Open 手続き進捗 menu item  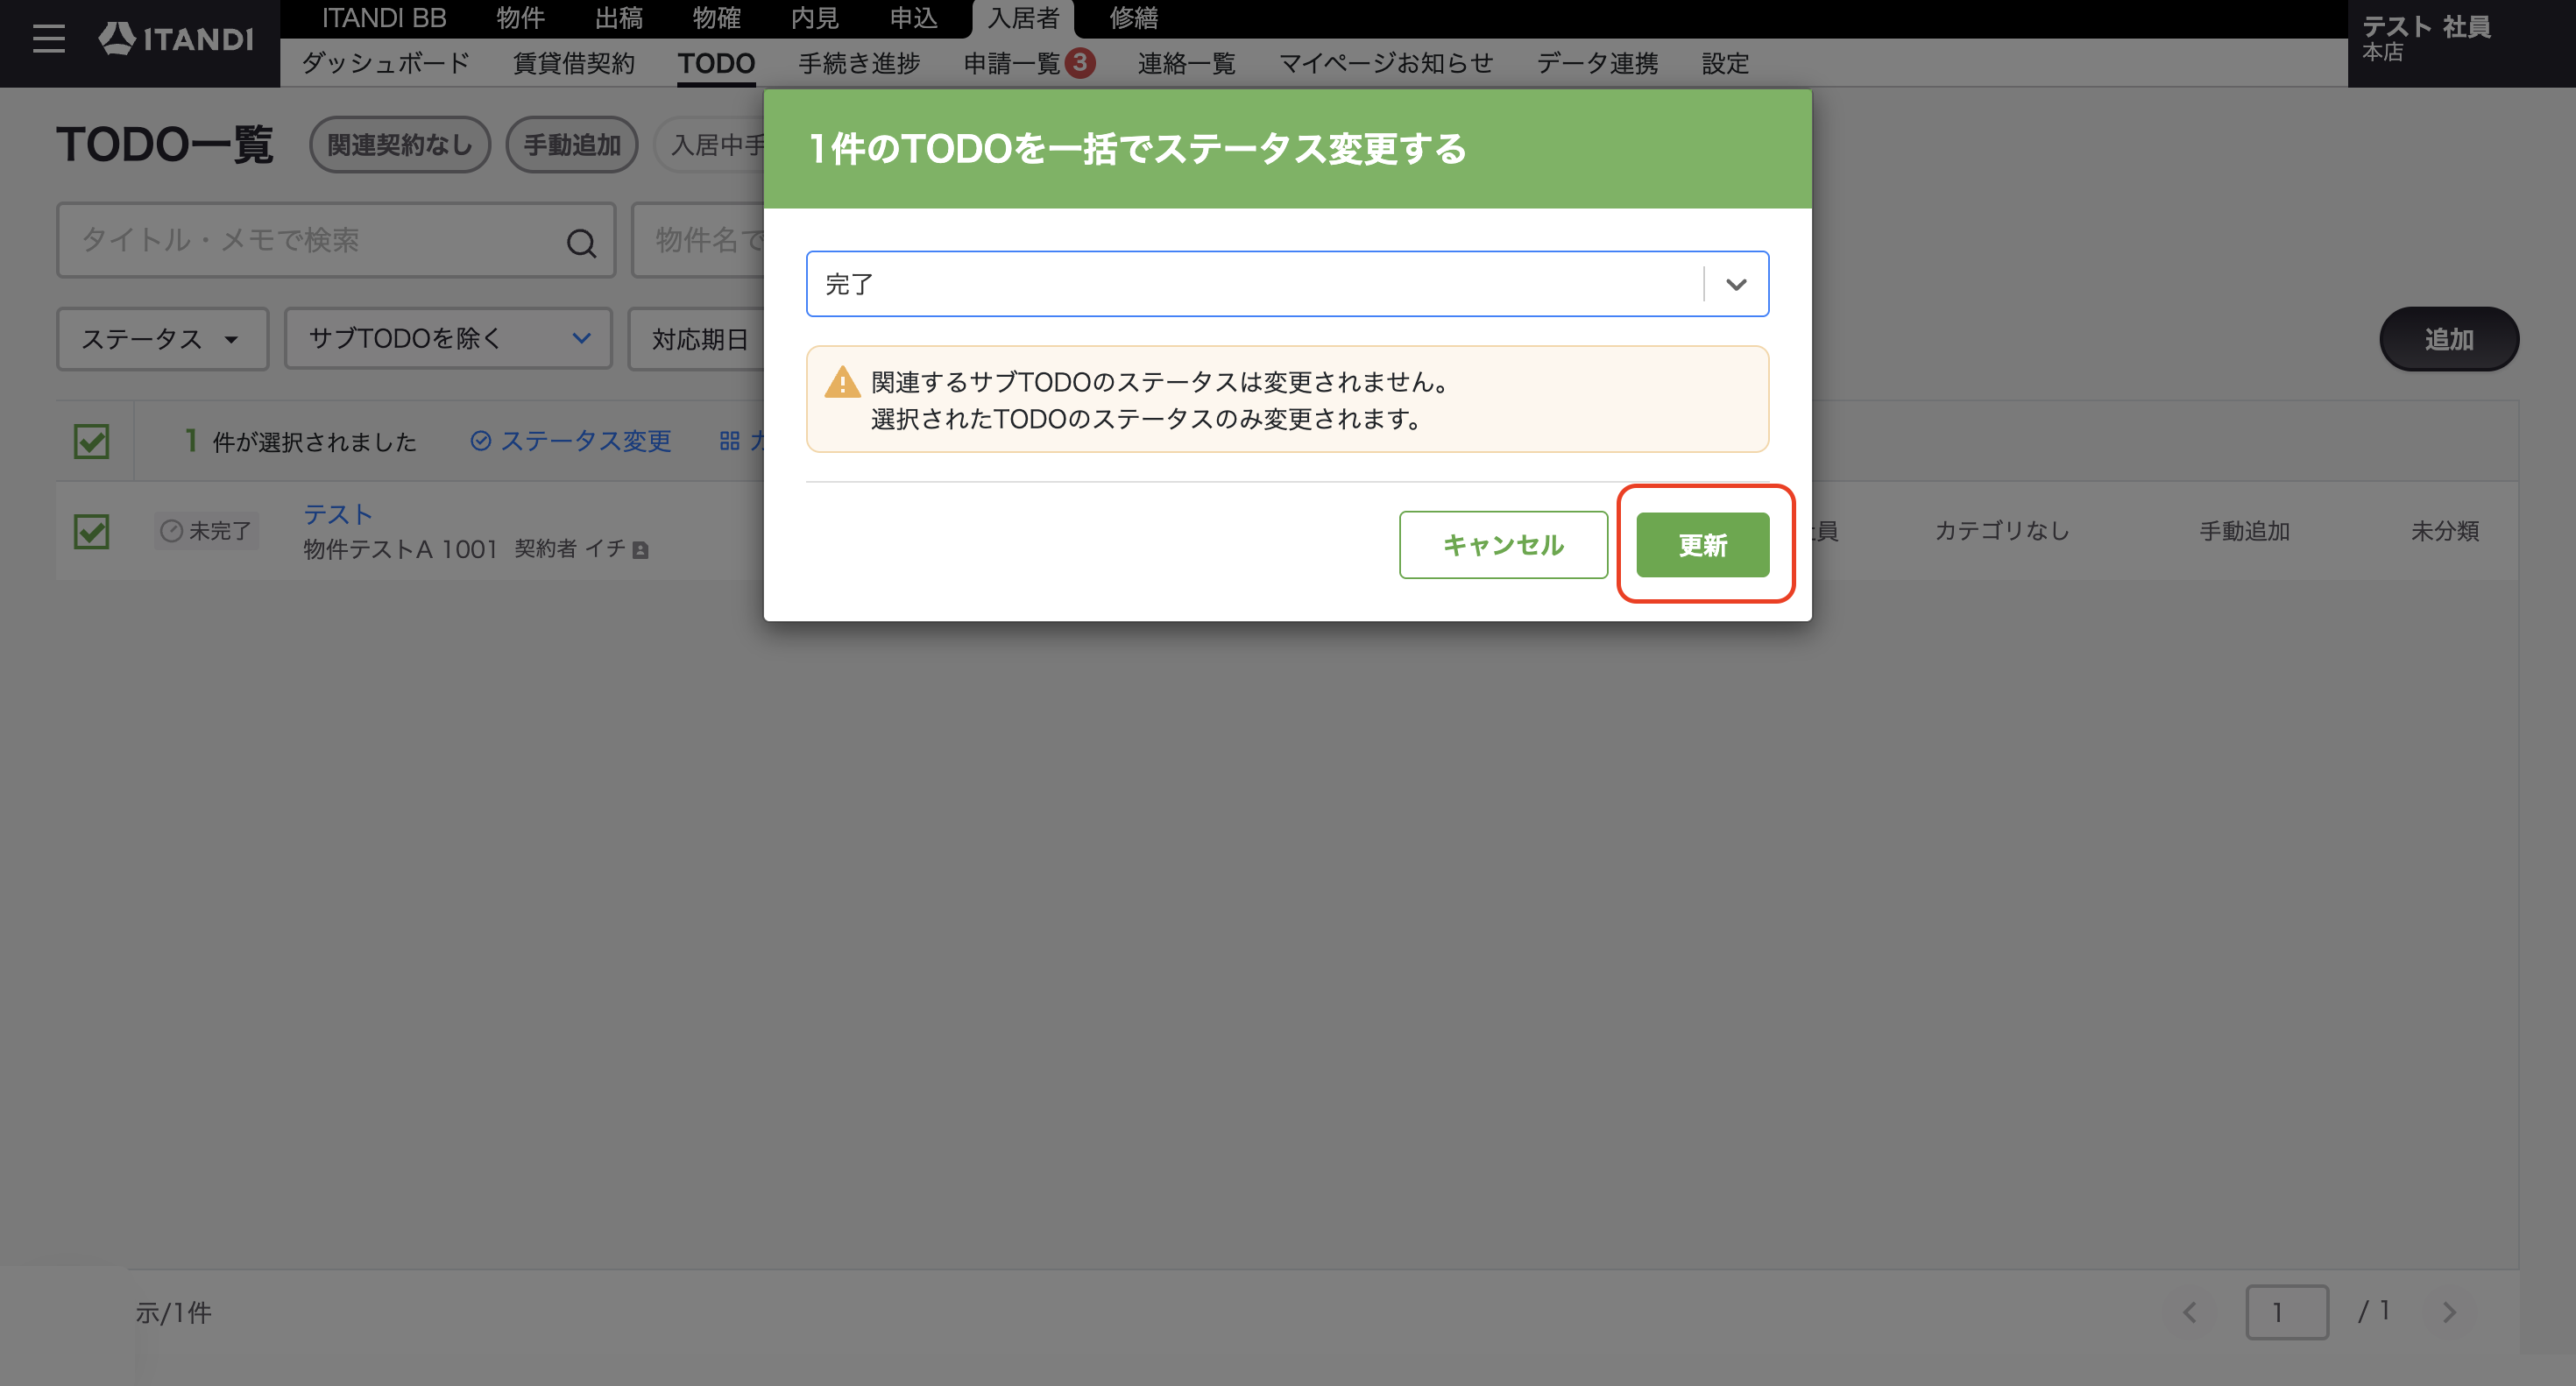[859, 63]
